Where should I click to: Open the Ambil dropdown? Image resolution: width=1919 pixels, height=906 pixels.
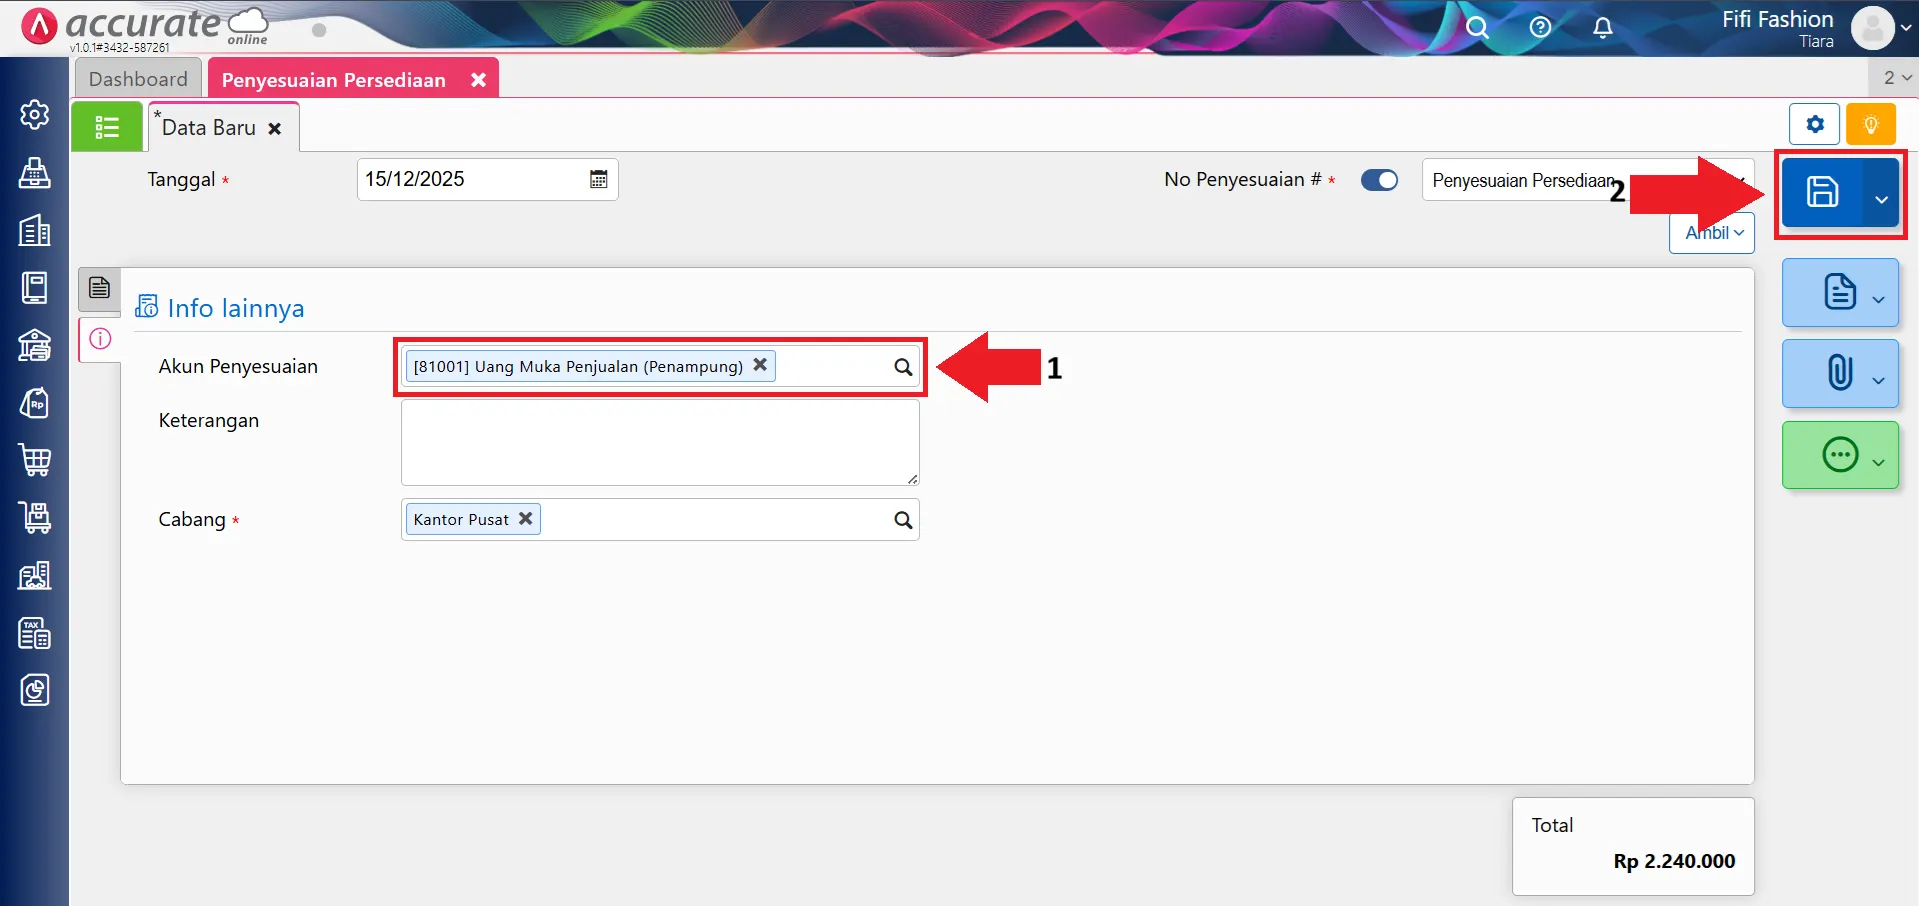(x=1713, y=233)
